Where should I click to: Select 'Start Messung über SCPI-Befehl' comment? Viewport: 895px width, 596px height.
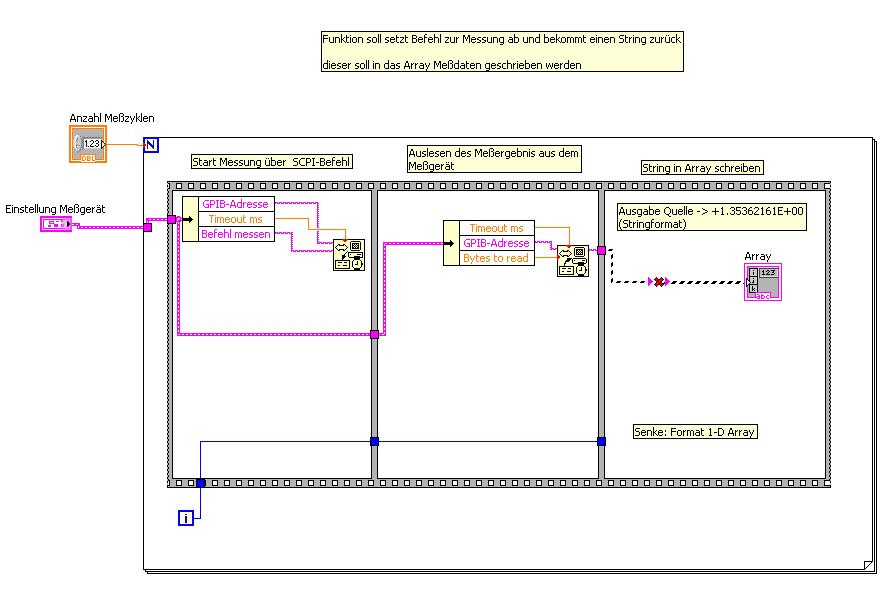tap(272, 162)
